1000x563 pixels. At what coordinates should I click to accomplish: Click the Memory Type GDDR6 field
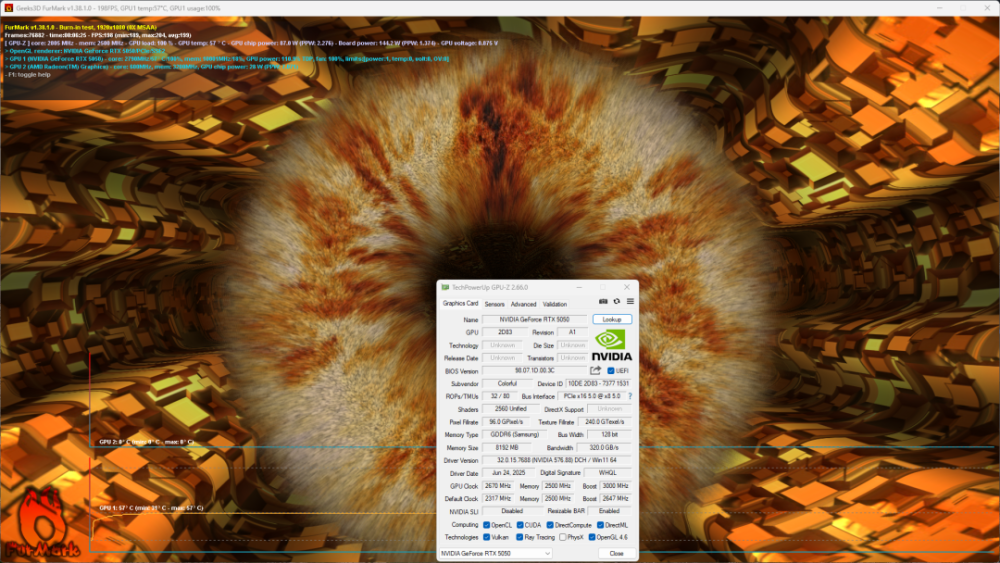coord(514,435)
